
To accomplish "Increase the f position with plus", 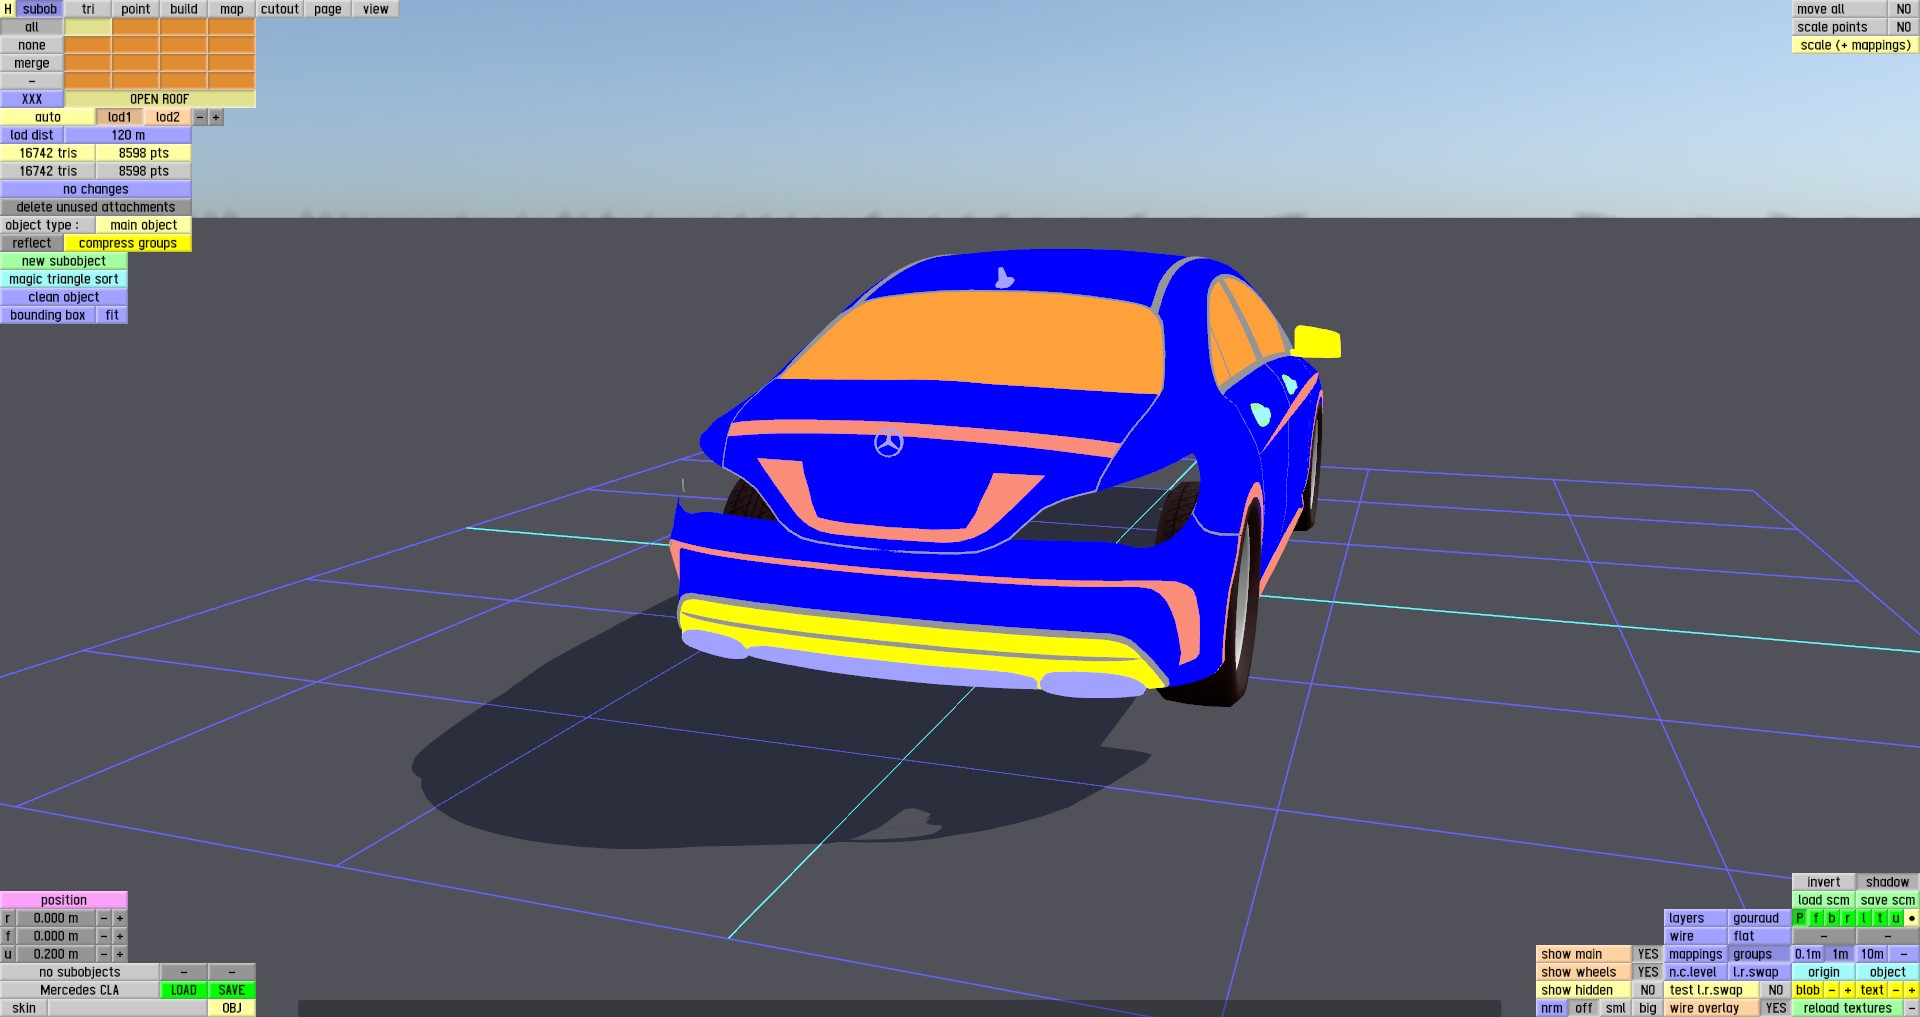I will point(120,936).
